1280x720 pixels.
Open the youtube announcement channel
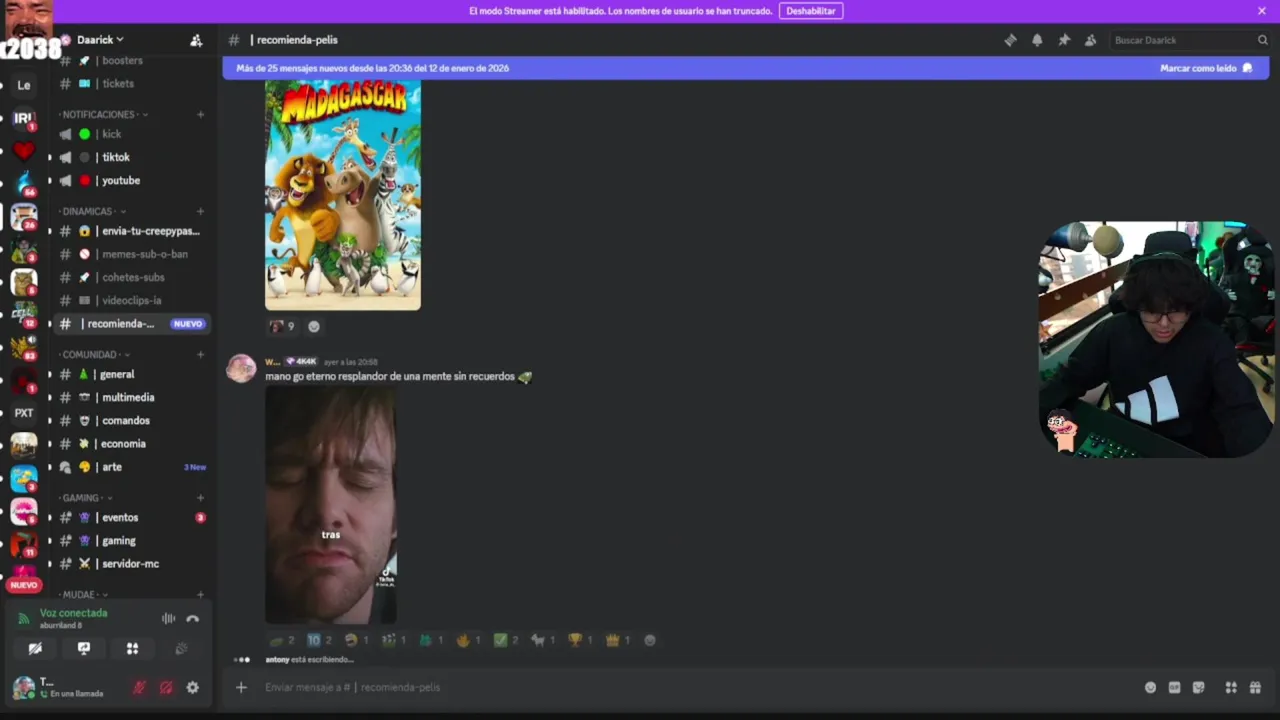(x=132, y=181)
